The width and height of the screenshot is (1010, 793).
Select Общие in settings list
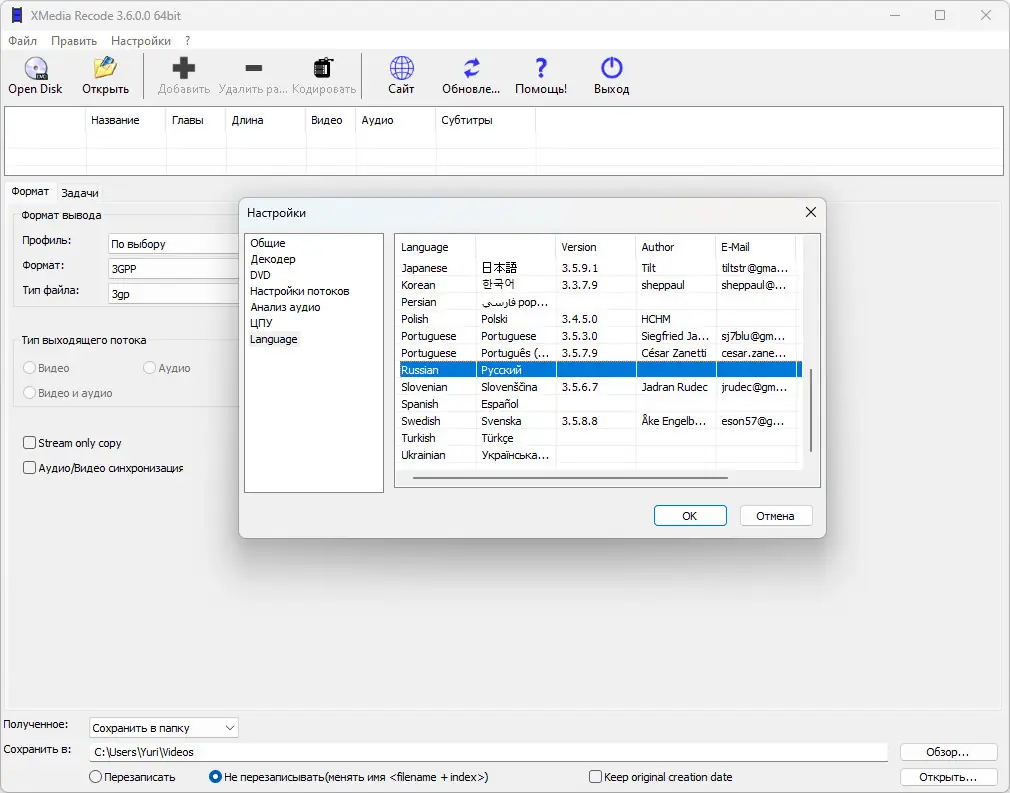pos(268,243)
